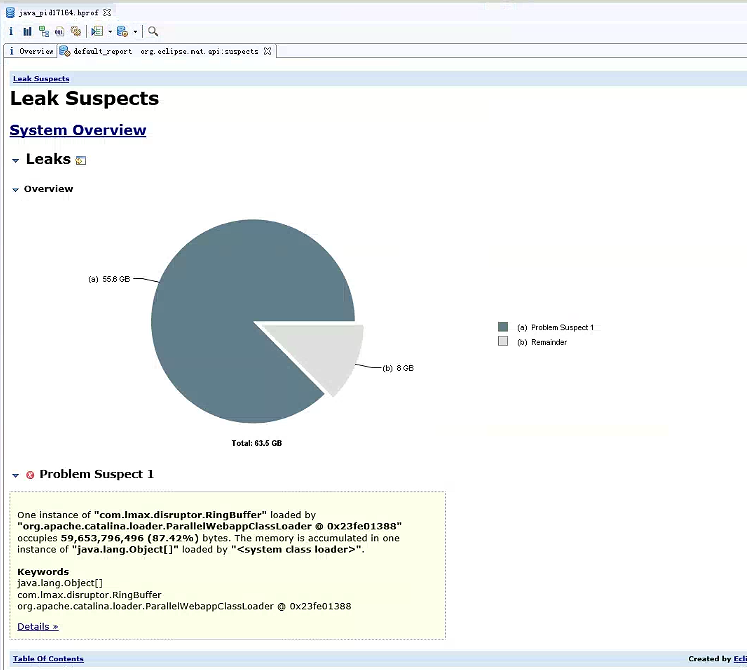Image resolution: width=747 pixels, height=670 pixels.
Task: Switch to the Overview tab
Action: tap(35, 51)
